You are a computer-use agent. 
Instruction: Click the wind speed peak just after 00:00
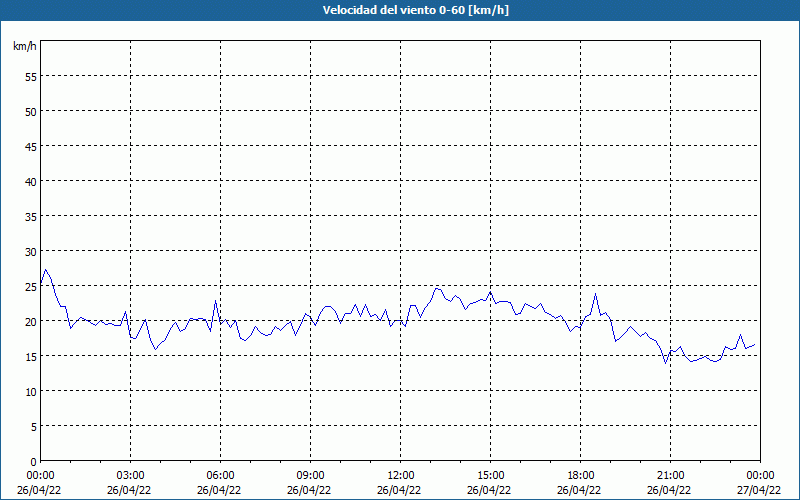(46, 270)
